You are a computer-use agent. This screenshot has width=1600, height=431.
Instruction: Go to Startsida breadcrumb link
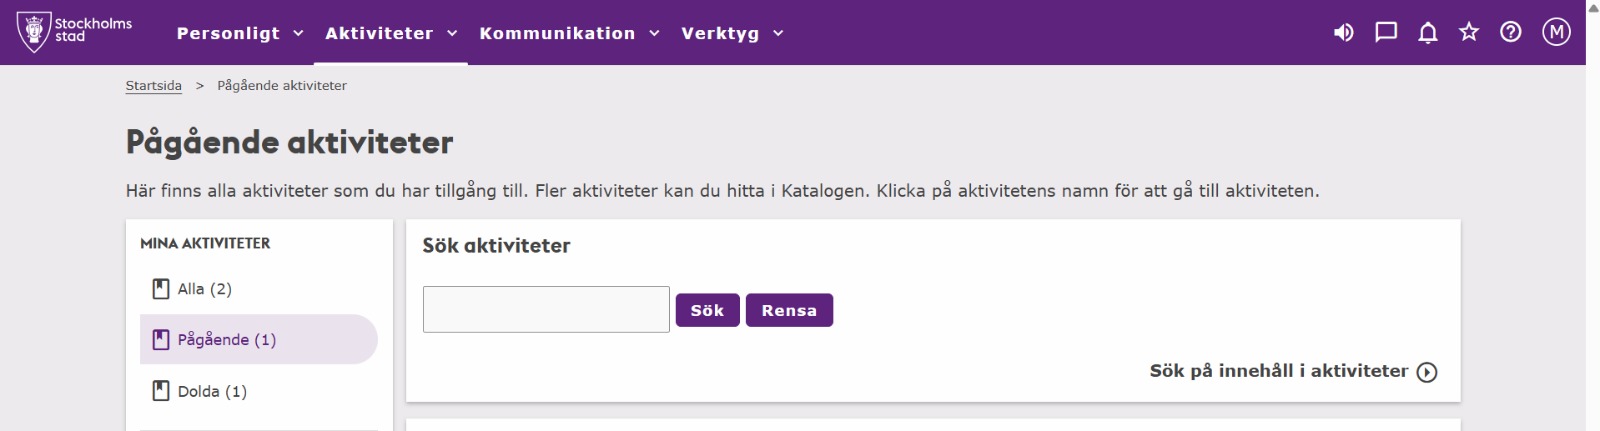click(x=154, y=86)
